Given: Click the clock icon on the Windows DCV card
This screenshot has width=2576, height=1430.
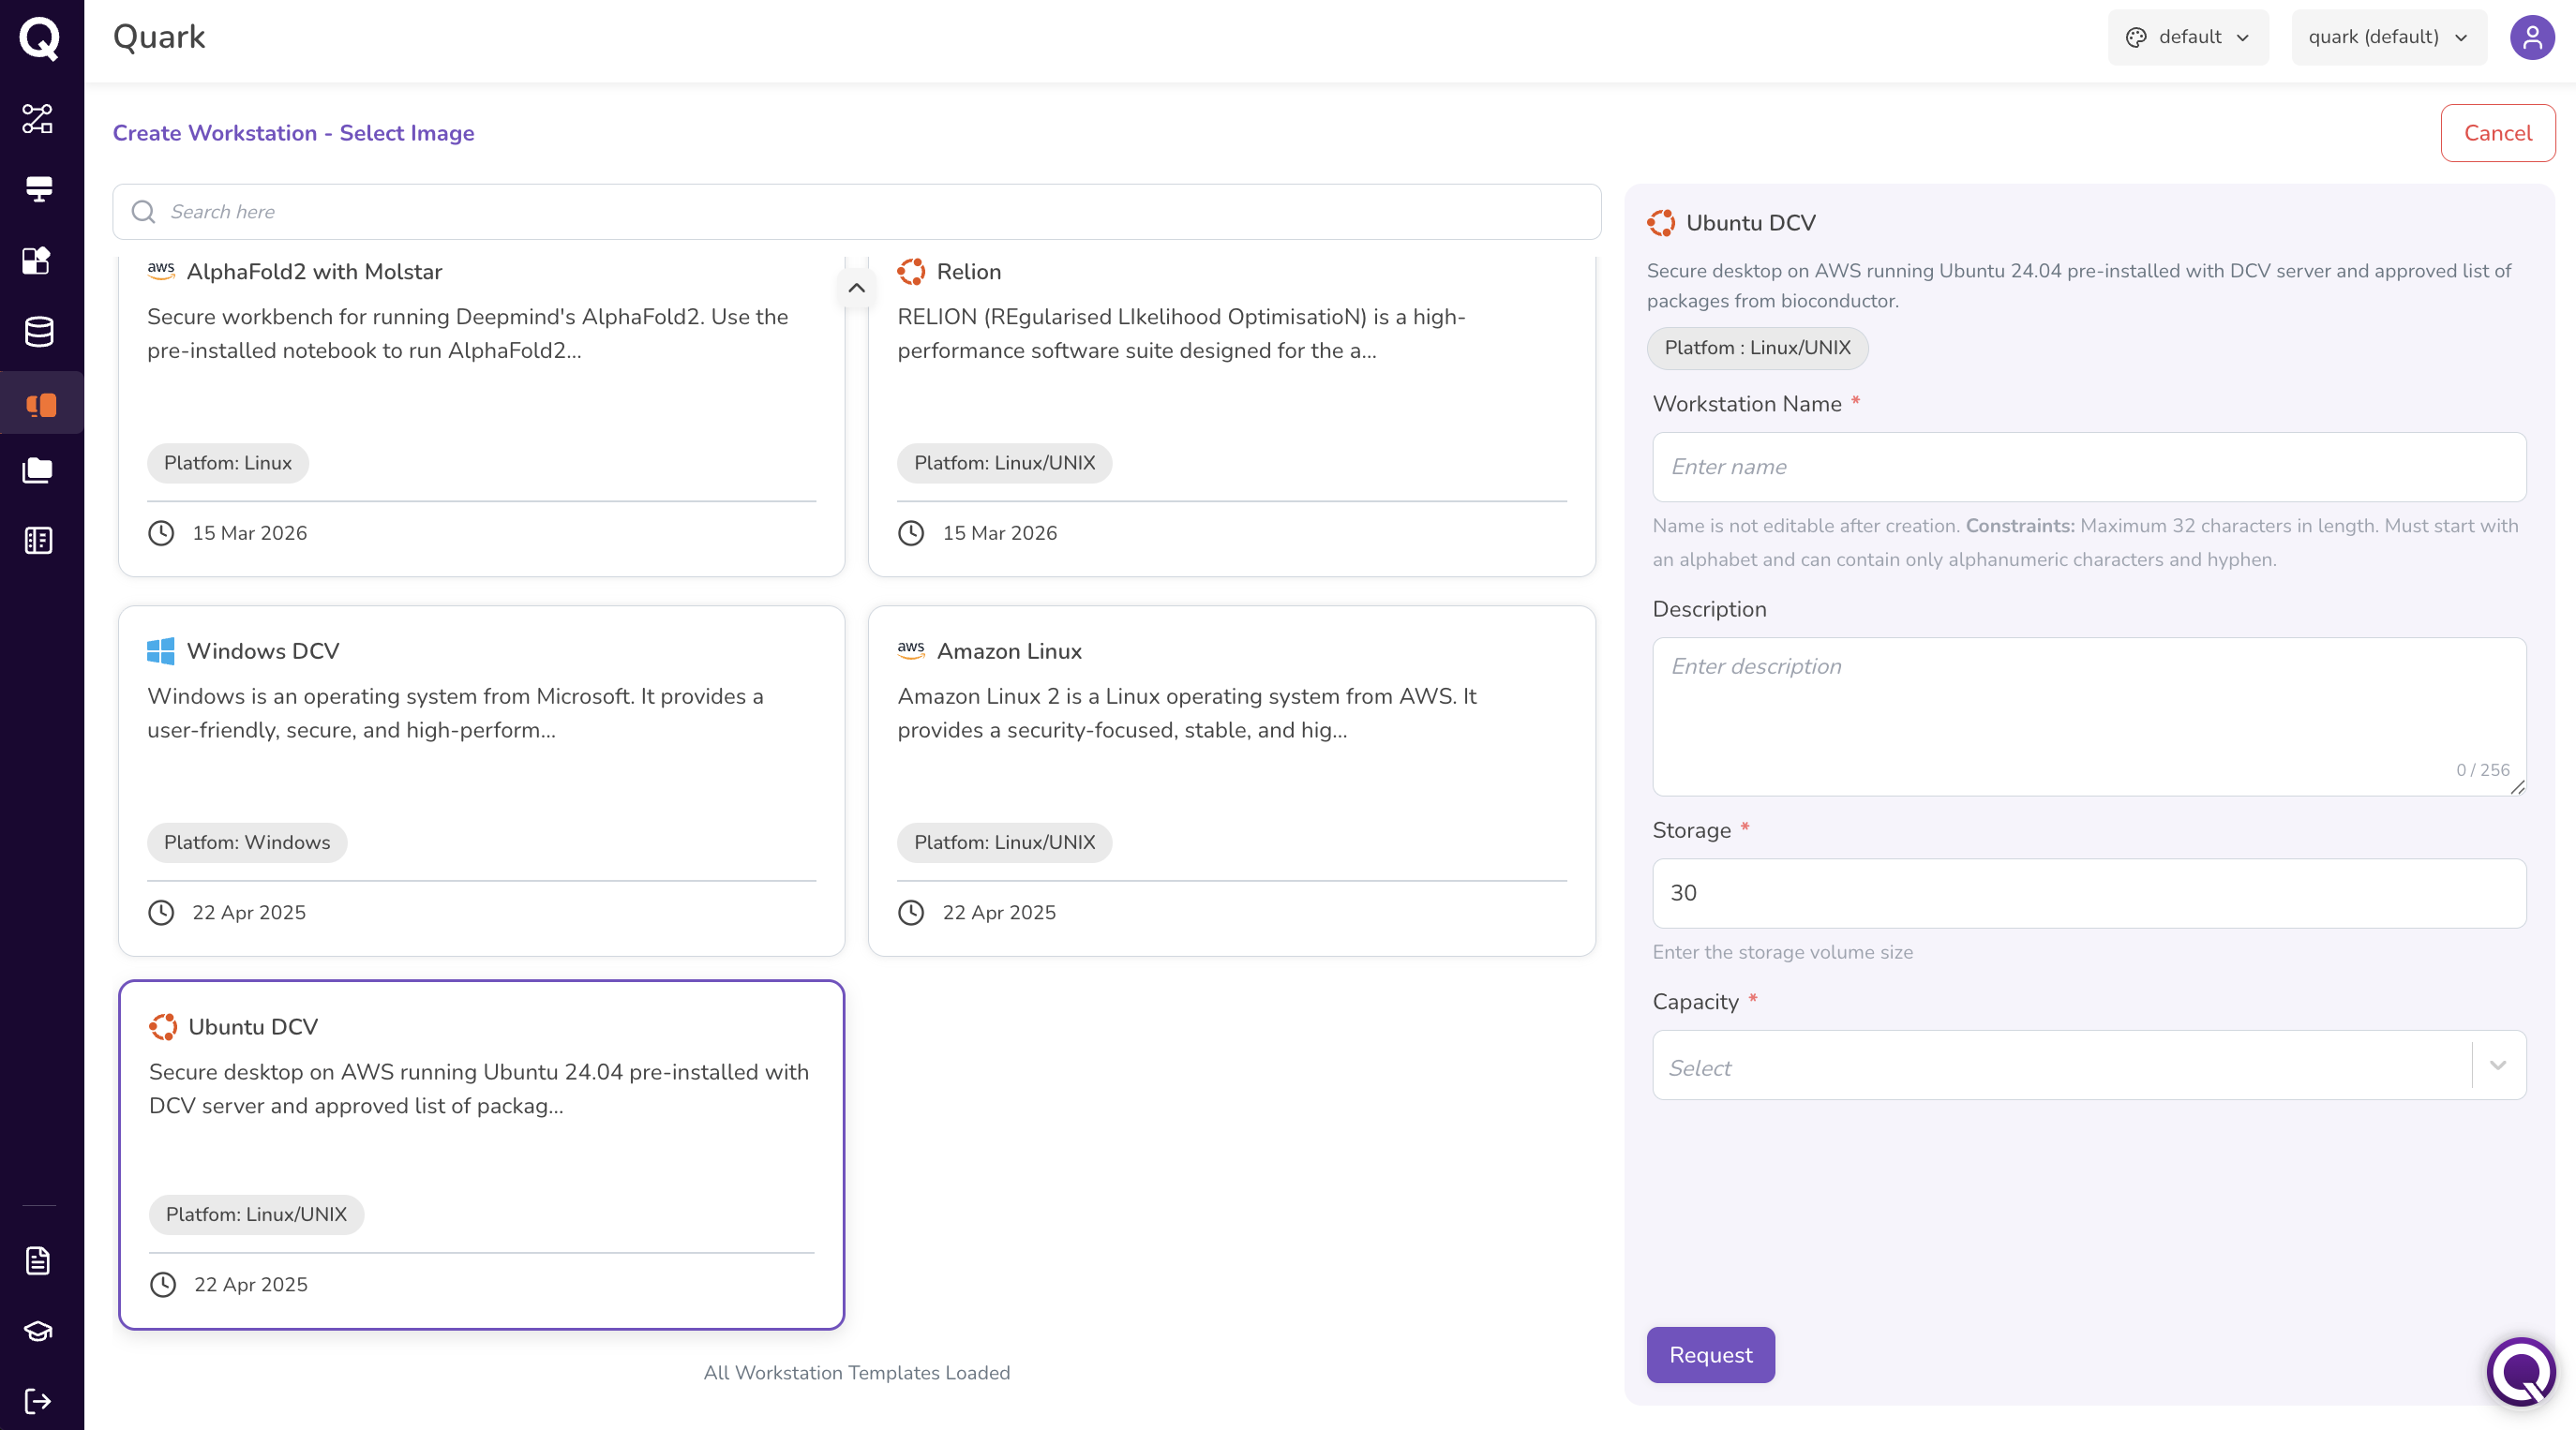Looking at the screenshot, I should [161, 913].
